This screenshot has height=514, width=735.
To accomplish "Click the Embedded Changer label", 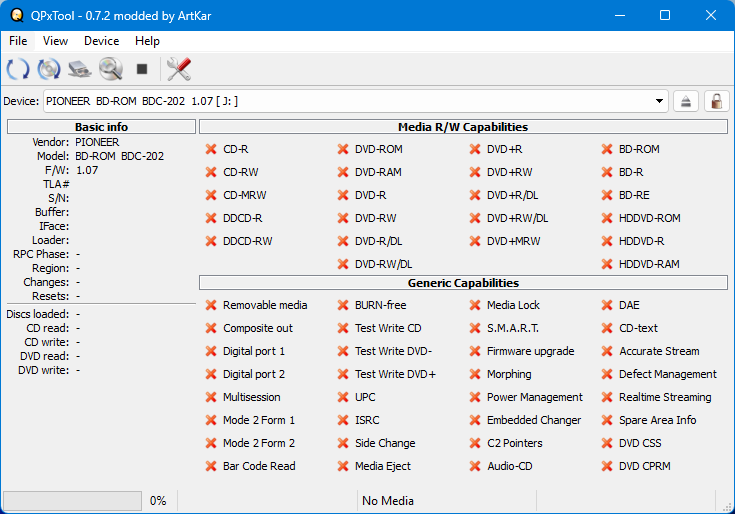I will (x=534, y=420).
